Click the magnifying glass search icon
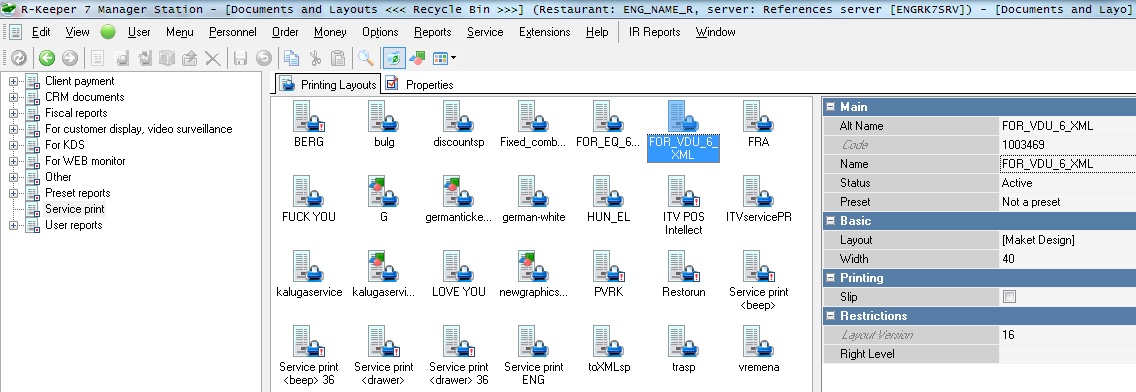 coord(366,58)
